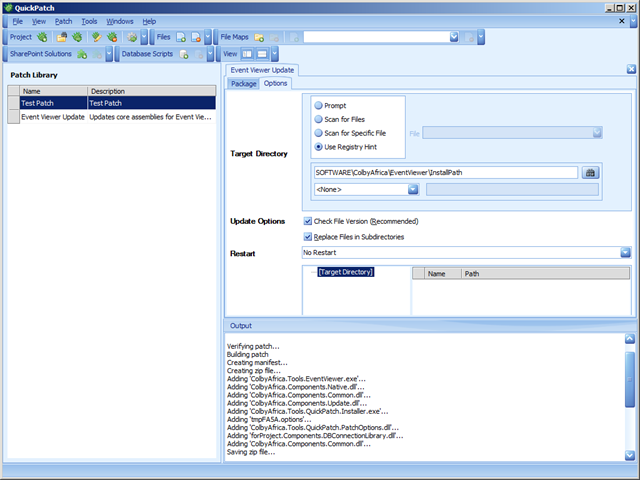Toggle Replace Files in Subdirectories checkbox

[x=308, y=237]
